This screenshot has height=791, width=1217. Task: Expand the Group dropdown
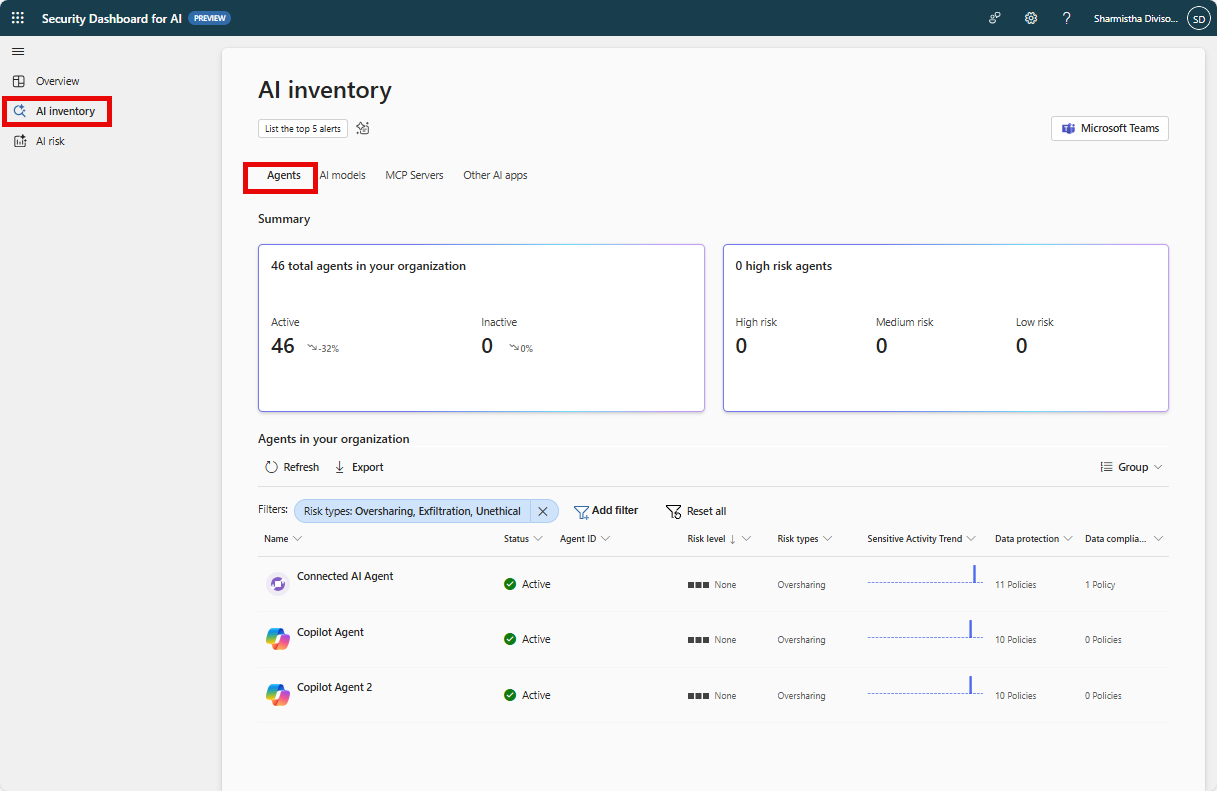point(1131,467)
